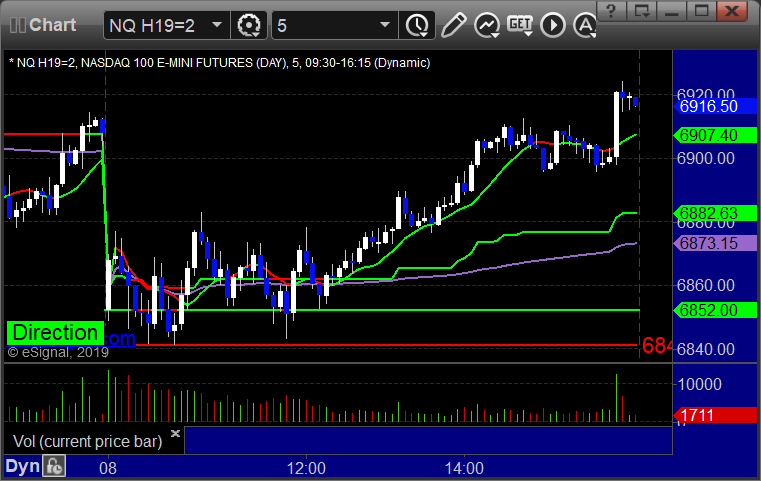761x481 pixels.
Task: Click the GET studies icon
Action: (520, 25)
